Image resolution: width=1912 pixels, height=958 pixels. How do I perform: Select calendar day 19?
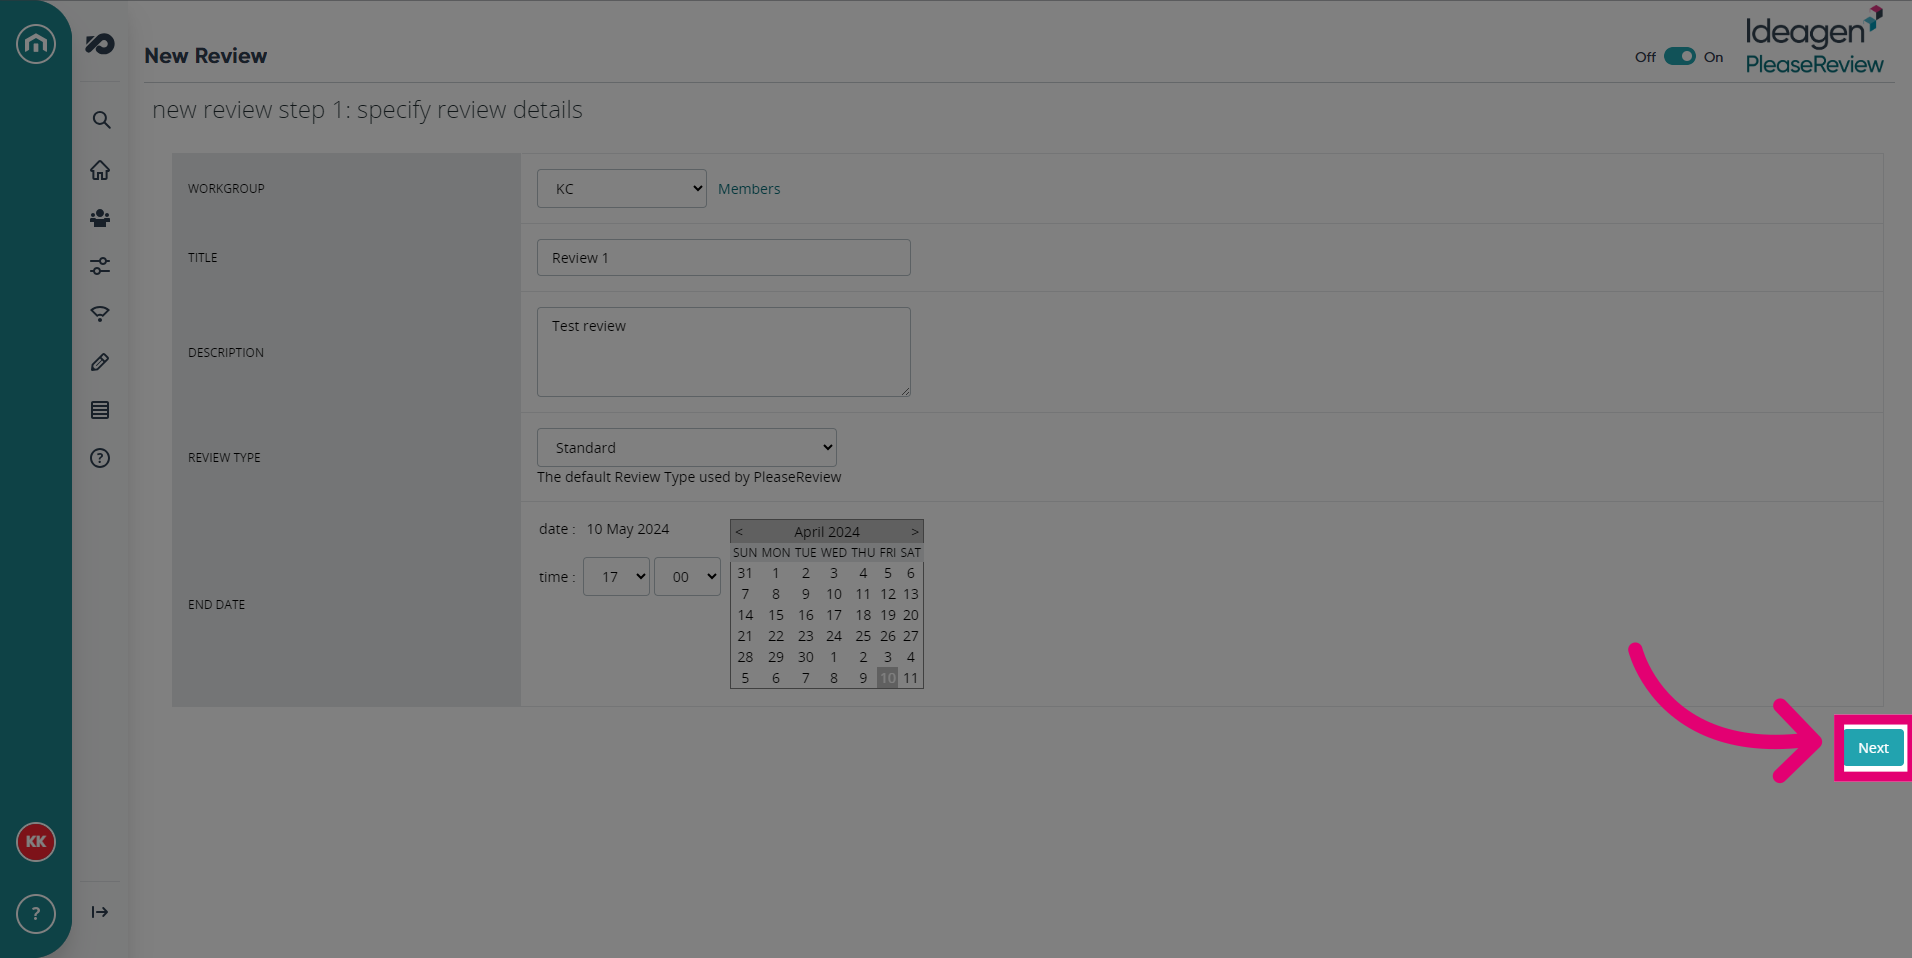click(x=888, y=615)
